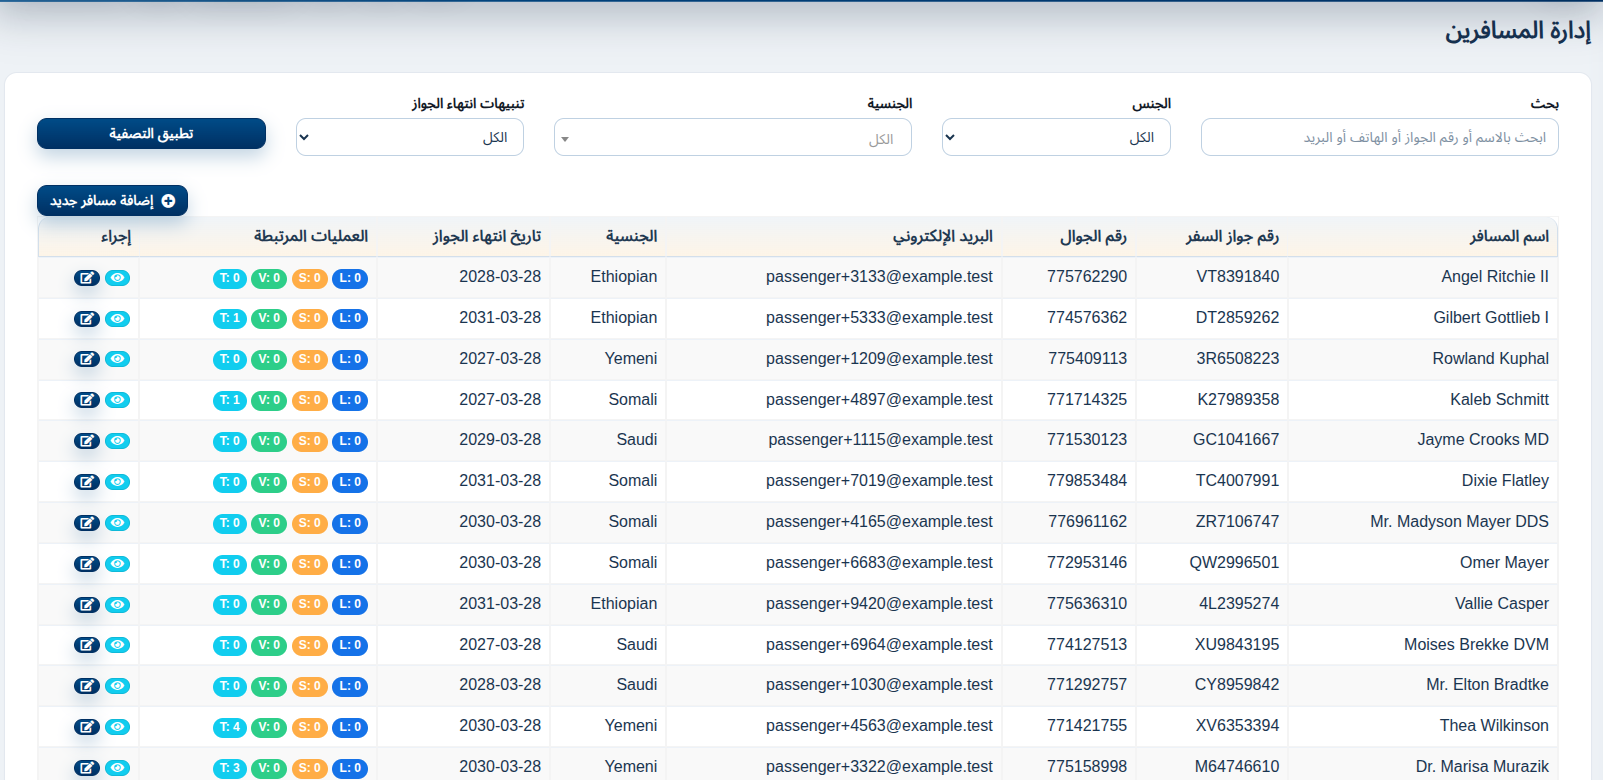This screenshot has width=1603, height=780.
Task: Click the passport expiry date column header
Action: click(486, 236)
